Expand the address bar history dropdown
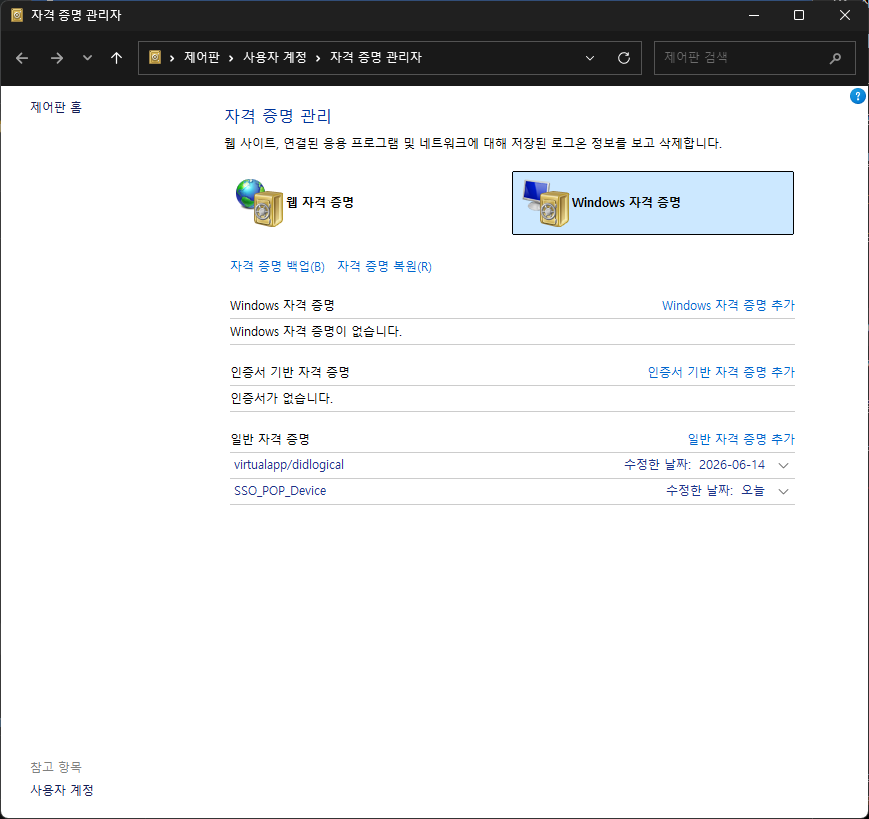The height and width of the screenshot is (819, 869). [590, 58]
